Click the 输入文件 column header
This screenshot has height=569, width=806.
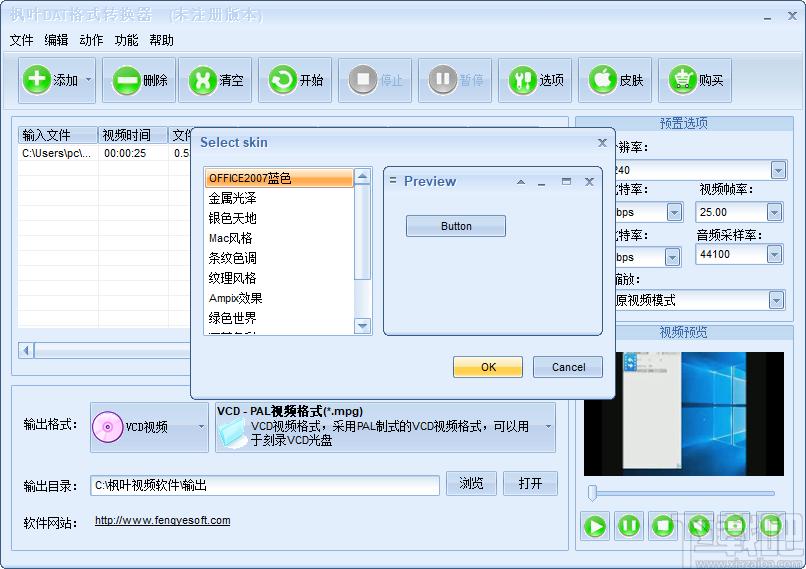(x=58, y=135)
